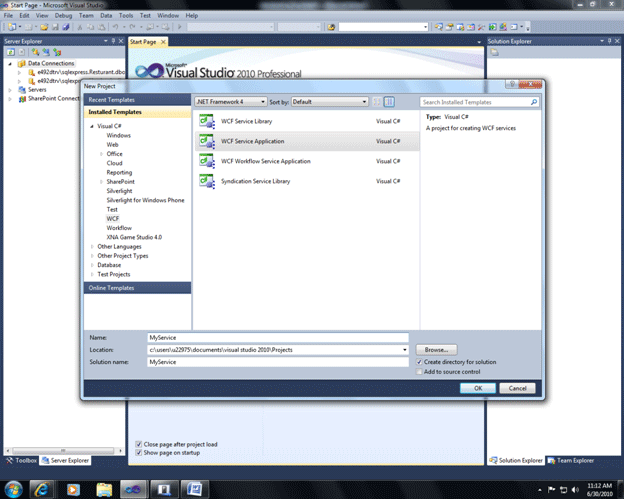Select the XNA Game Studio 4.0 category
Screen dimensions: 624x499
(134, 237)
